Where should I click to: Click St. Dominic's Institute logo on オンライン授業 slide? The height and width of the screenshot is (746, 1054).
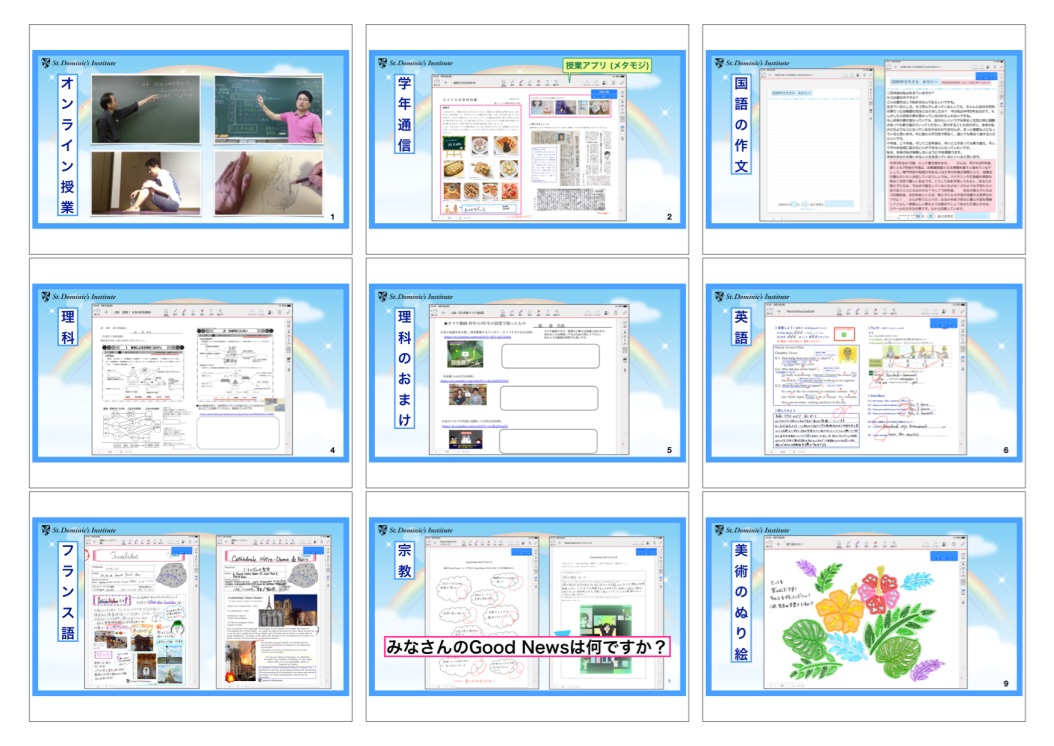pos(78,63)
